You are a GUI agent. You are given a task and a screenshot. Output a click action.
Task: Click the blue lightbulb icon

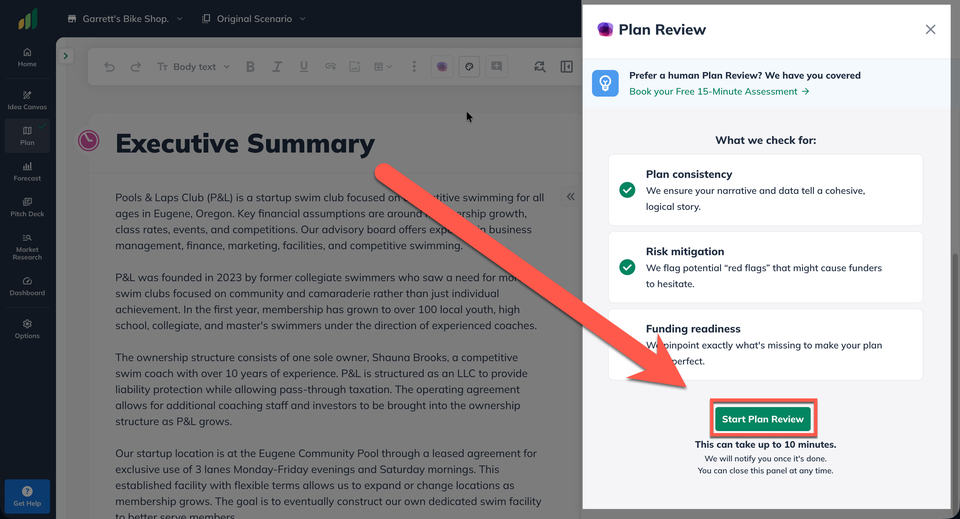[x=605, y=83]
